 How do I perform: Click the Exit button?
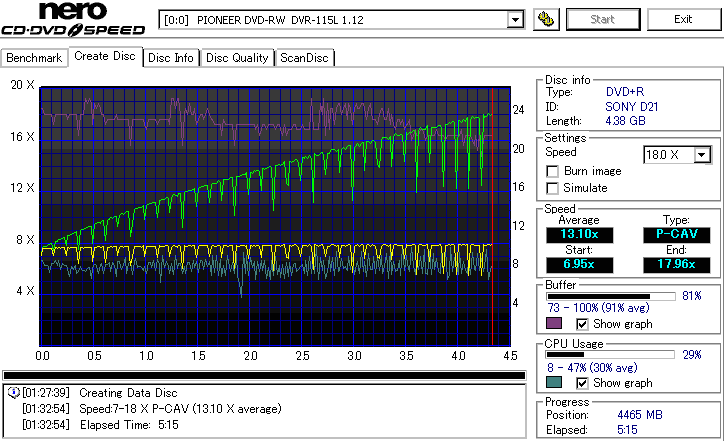coord(682,19)
